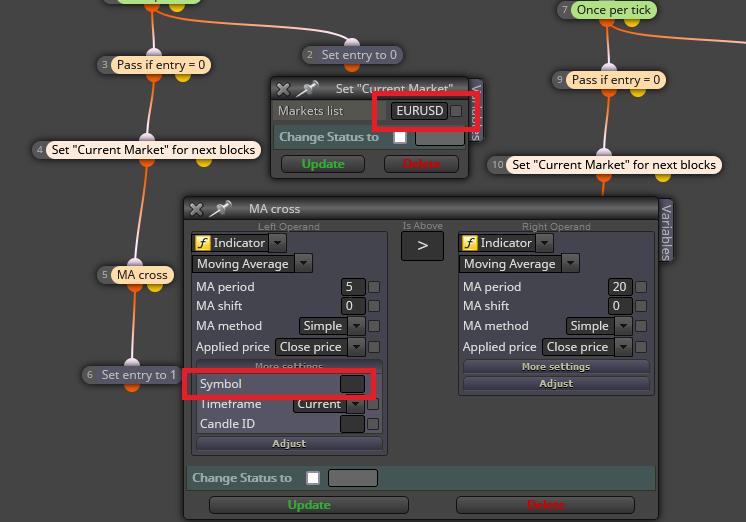746x522 pixels.
Task: Click Update in MA cross panel
Action: click(309, 505)
